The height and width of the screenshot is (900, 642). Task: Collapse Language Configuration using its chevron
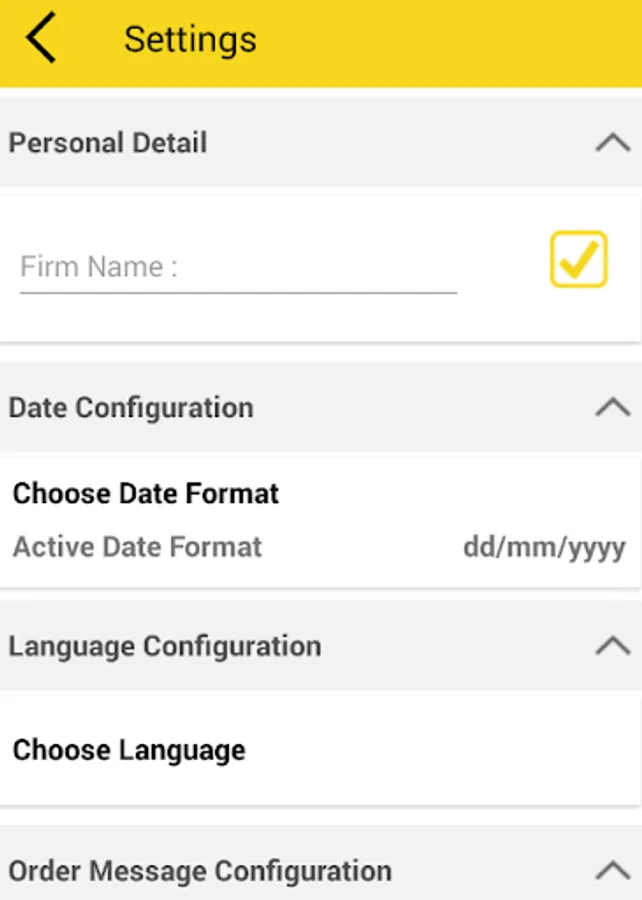[612, 646]
